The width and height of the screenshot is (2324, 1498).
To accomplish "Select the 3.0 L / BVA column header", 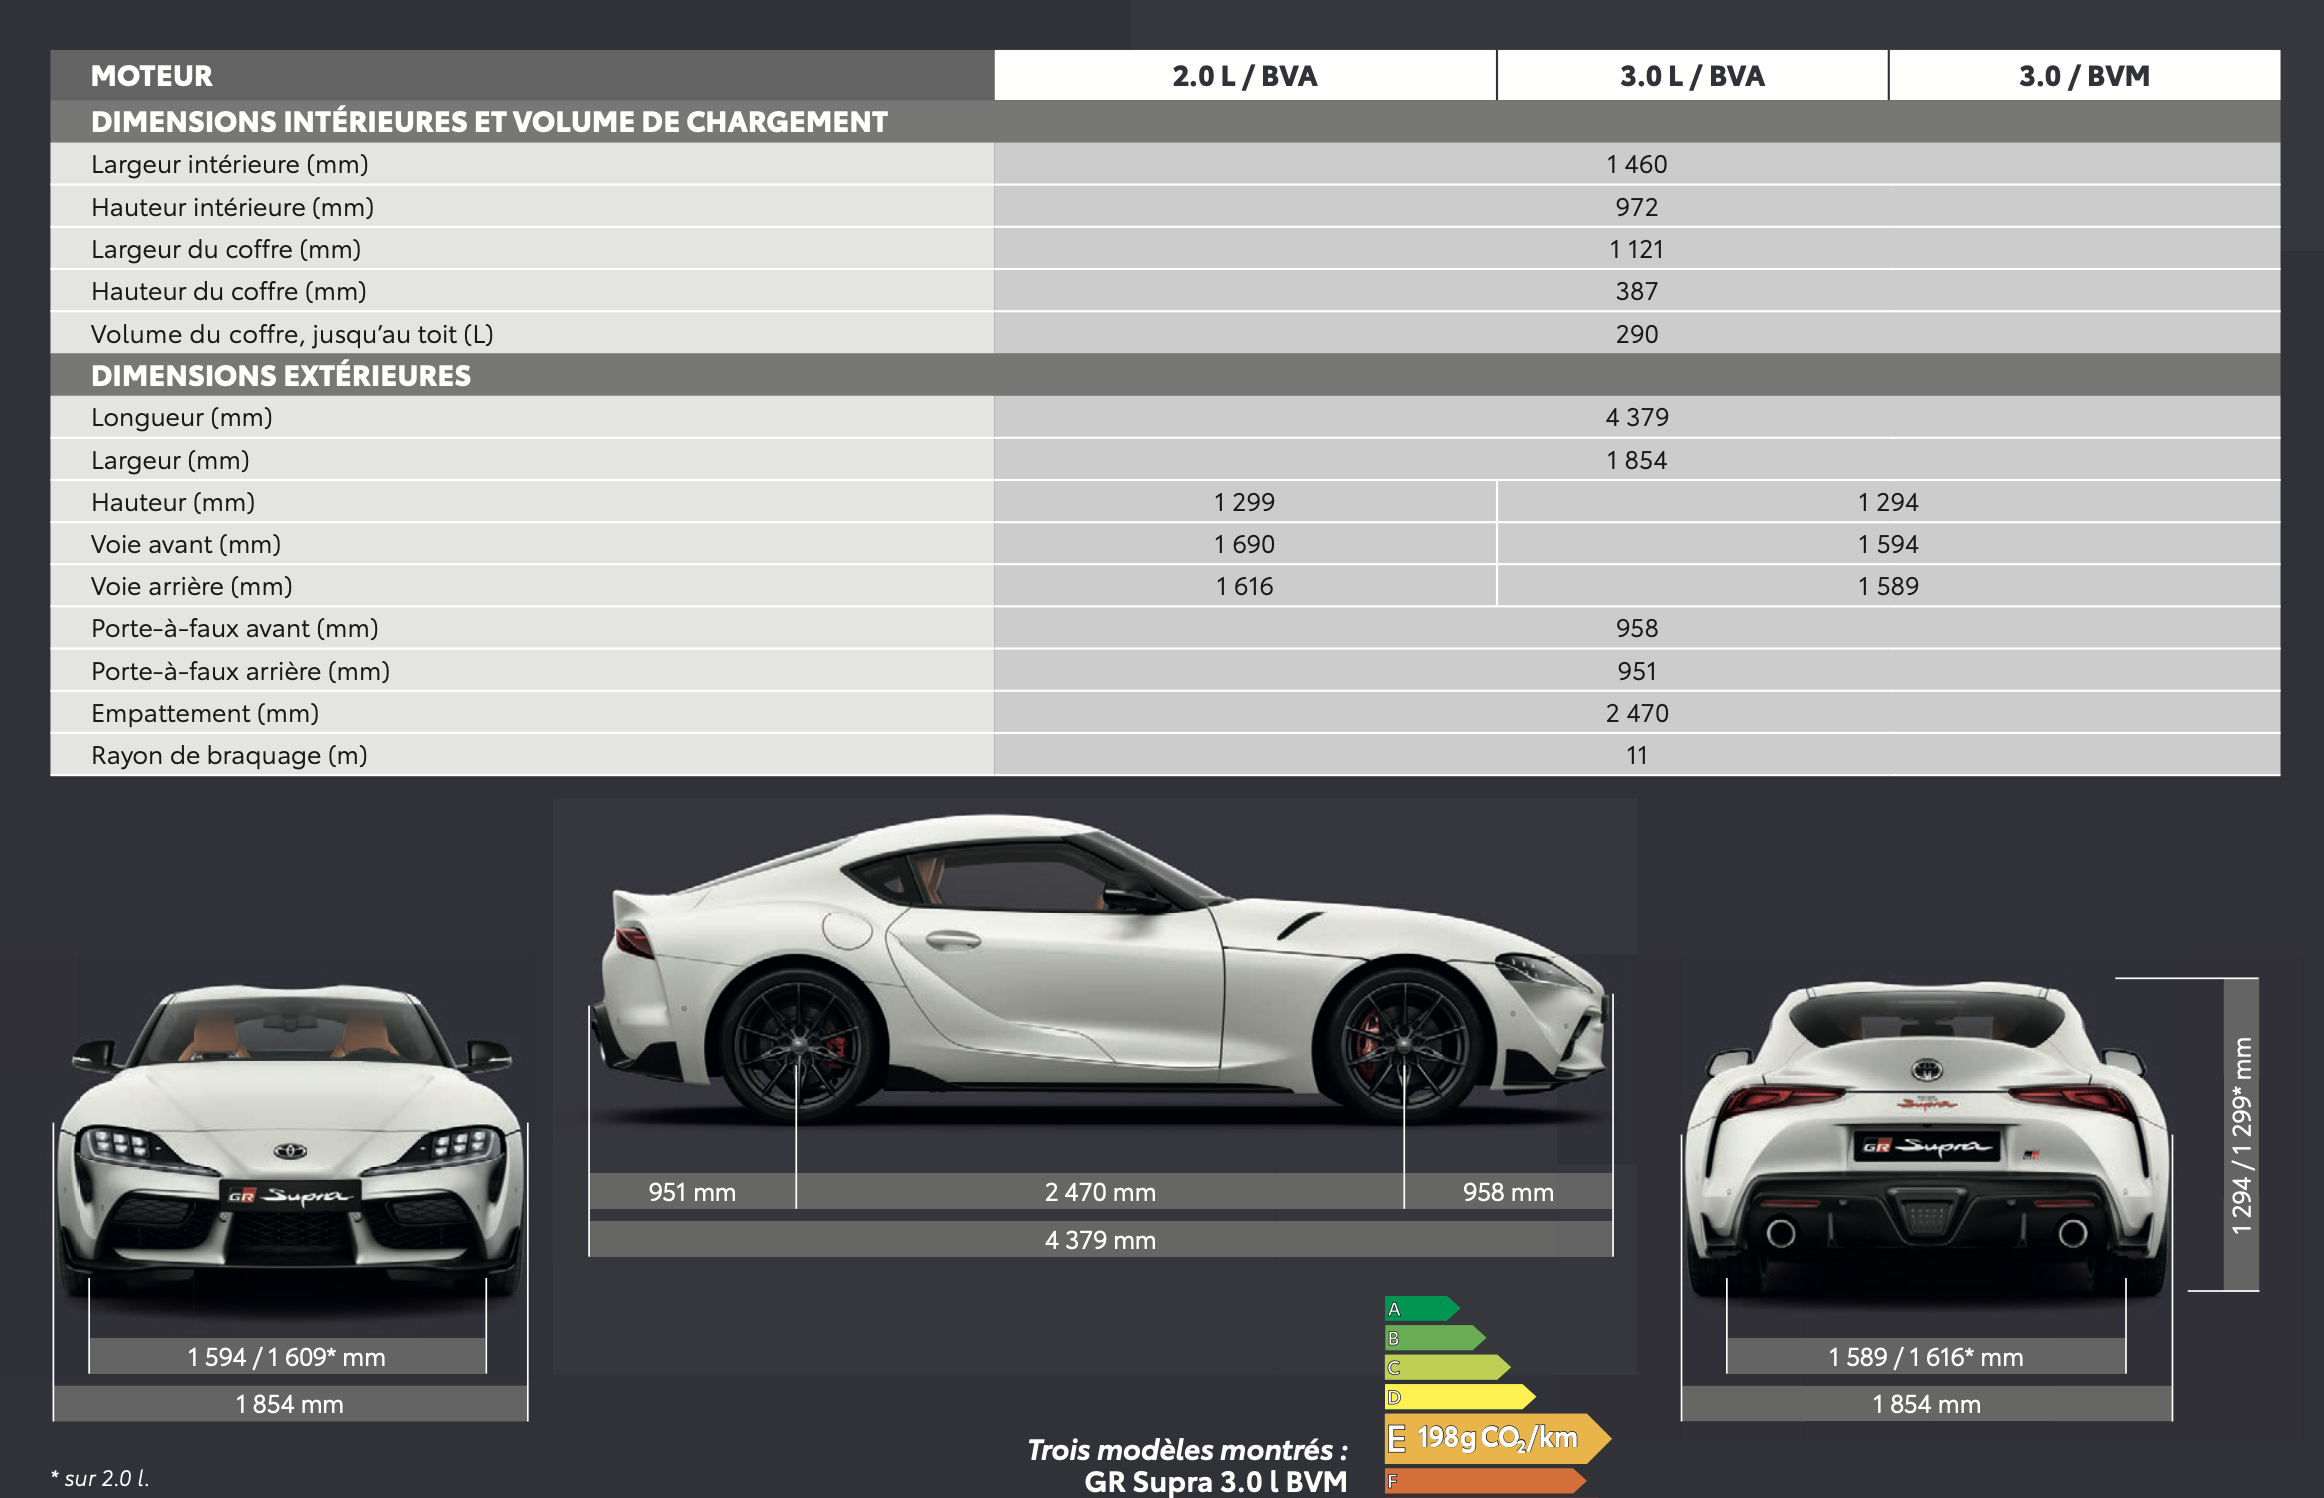I will (1692, 75).
